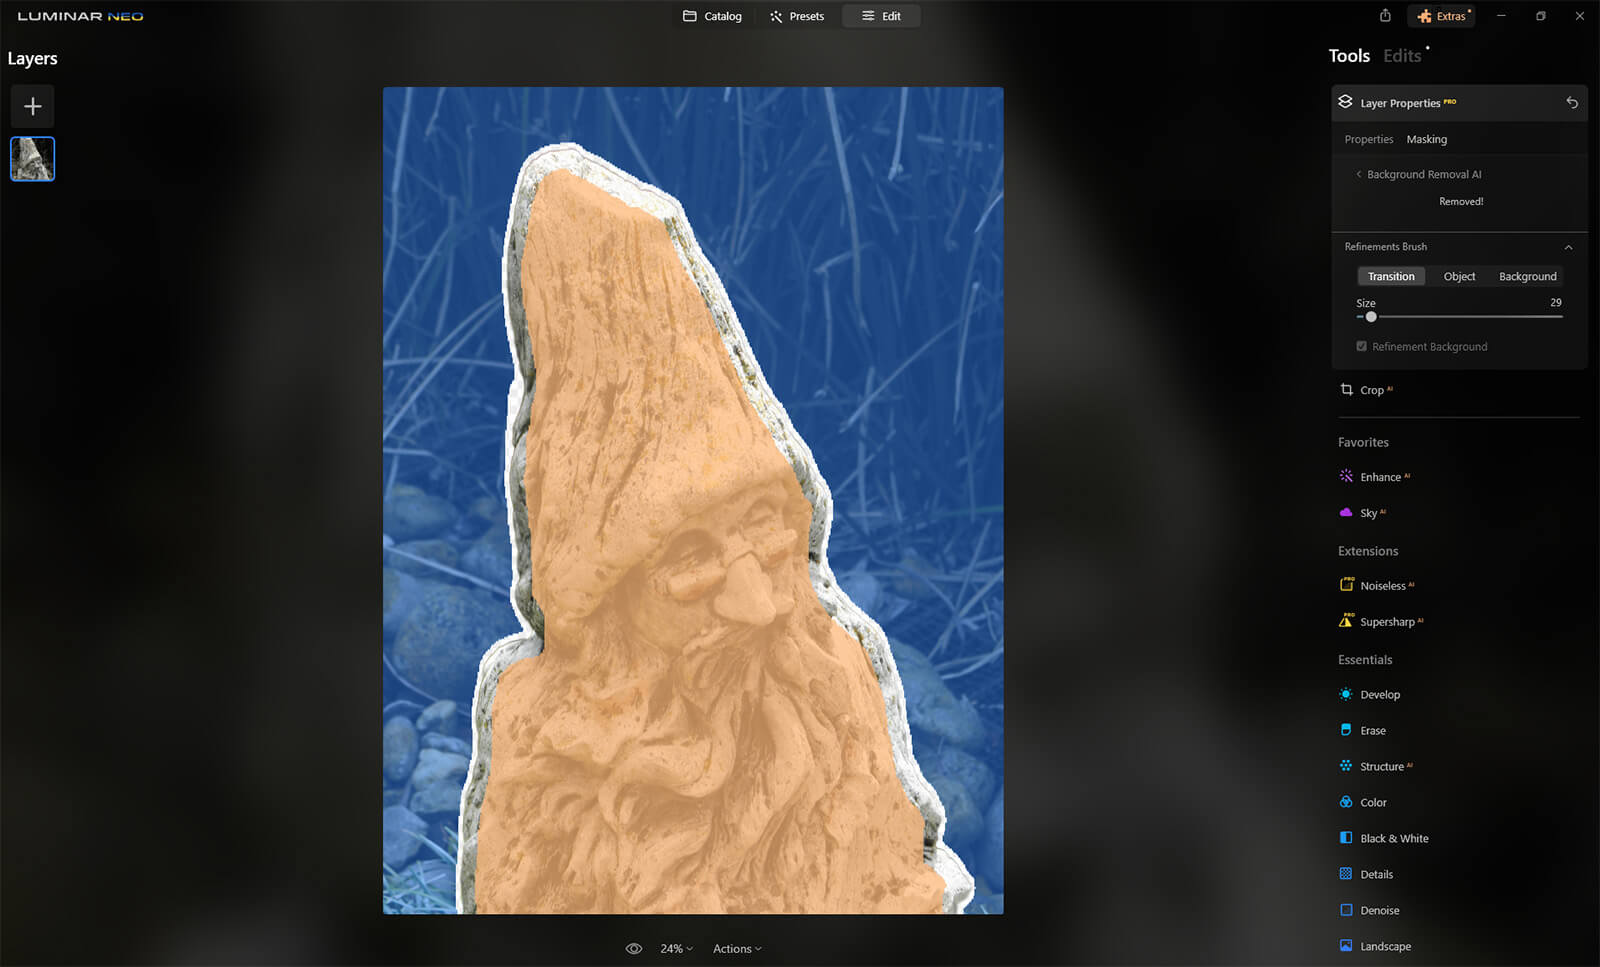Image resolution: width=1600 pixels, height=967 pixels.
Task: Open the Black & White tool
Action: (1393, 839)
